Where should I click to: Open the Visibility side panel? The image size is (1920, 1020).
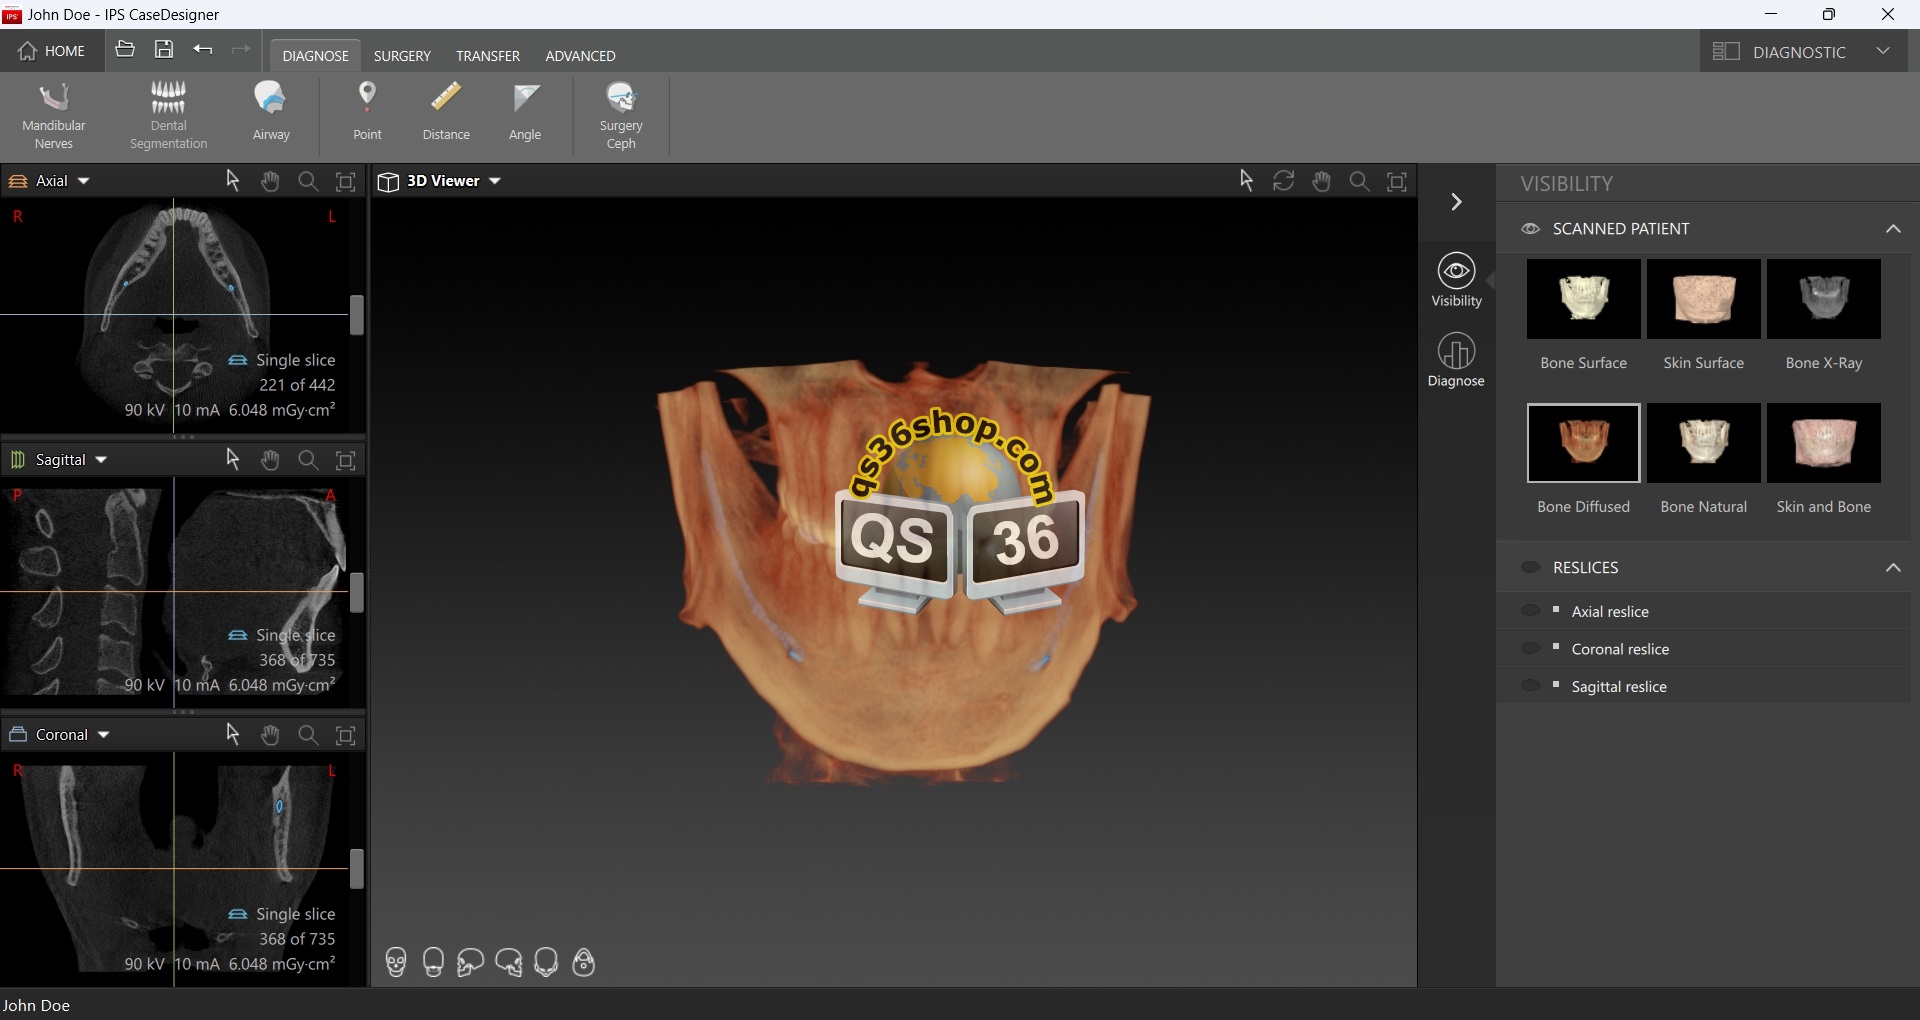pos(1456,280)
